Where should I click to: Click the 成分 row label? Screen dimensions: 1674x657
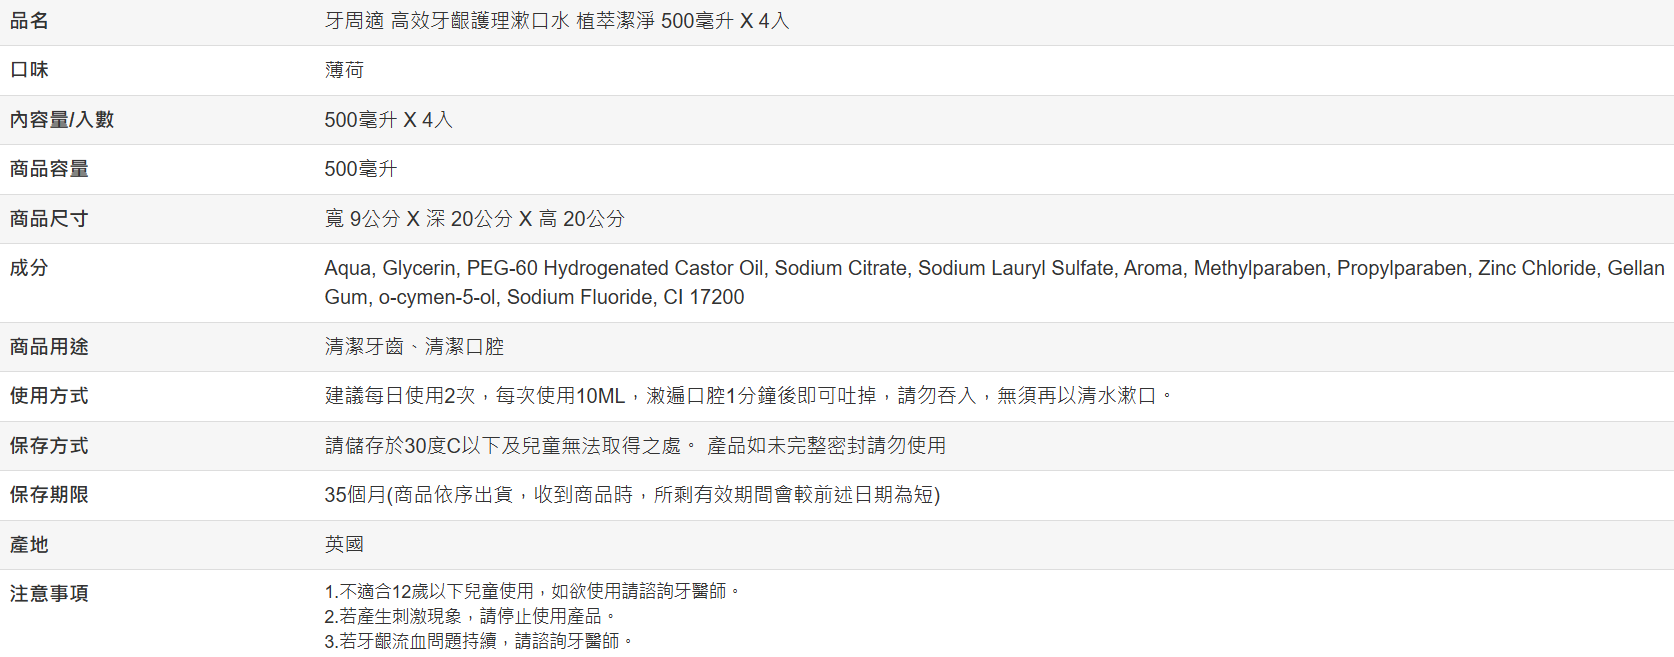click(x=29, y=268)
